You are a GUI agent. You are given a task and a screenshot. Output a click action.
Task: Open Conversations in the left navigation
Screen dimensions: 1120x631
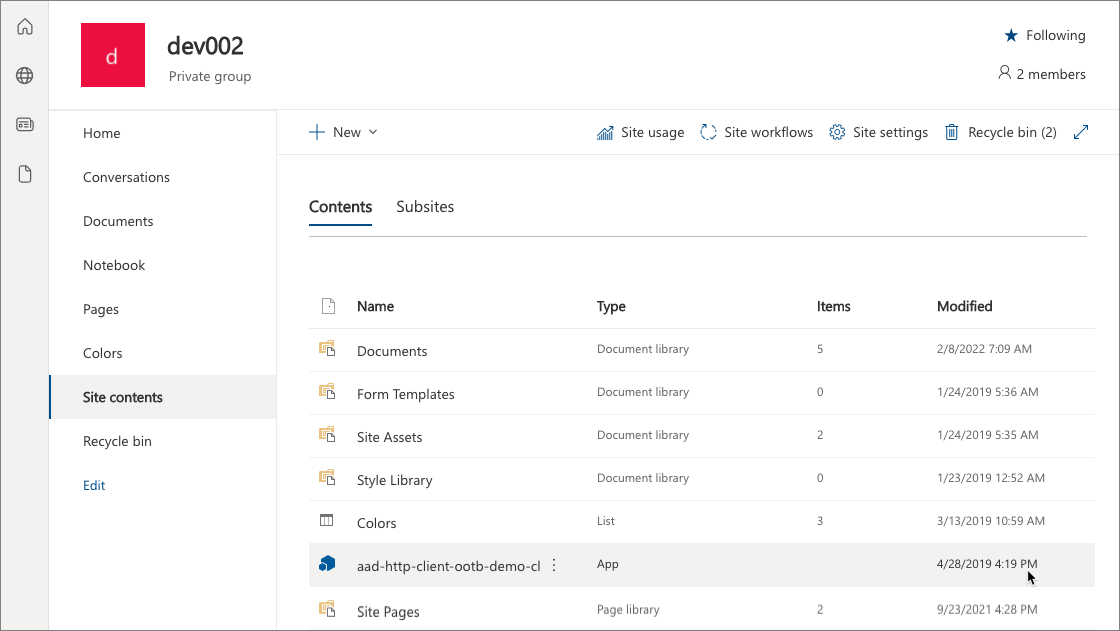(126, 177)
